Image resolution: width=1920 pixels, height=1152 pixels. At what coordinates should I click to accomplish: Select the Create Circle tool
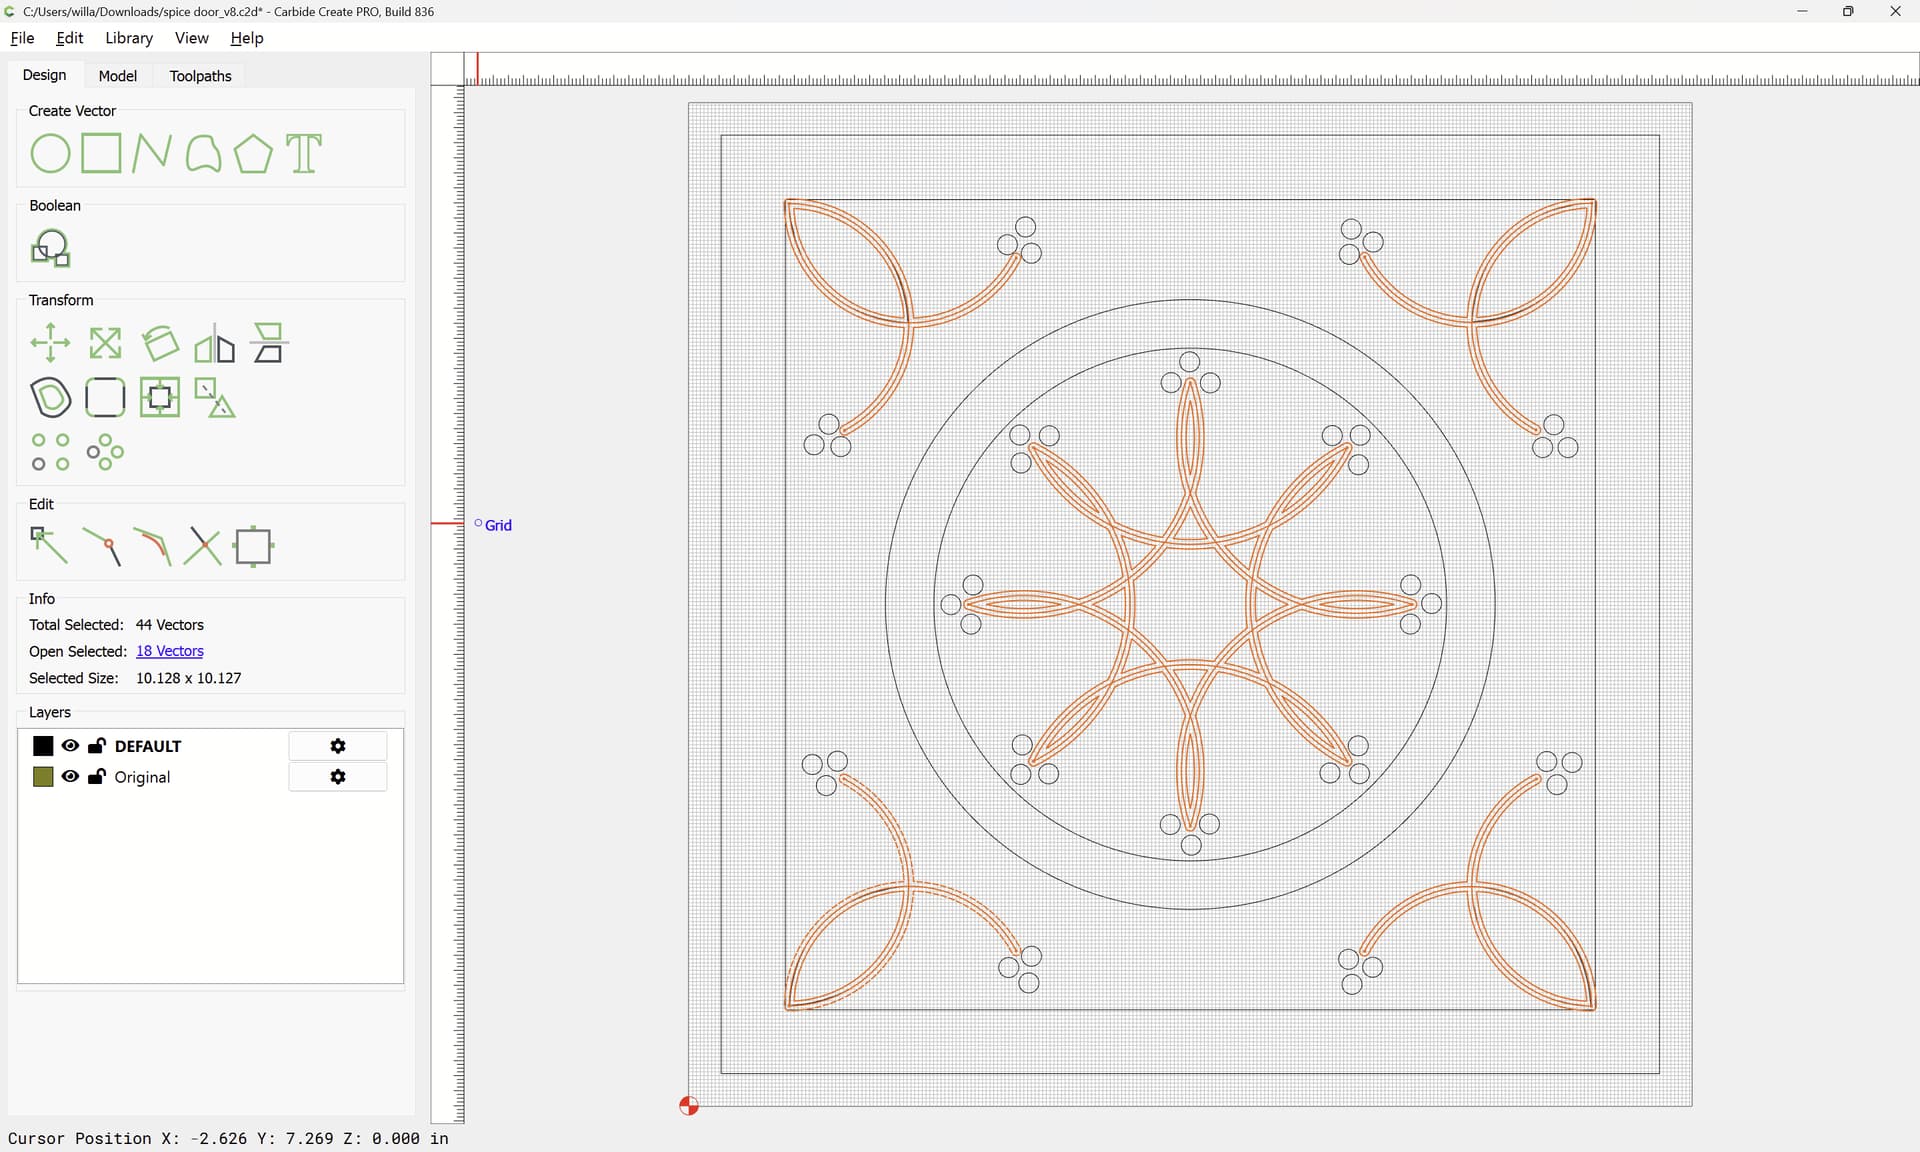point(50,154)
